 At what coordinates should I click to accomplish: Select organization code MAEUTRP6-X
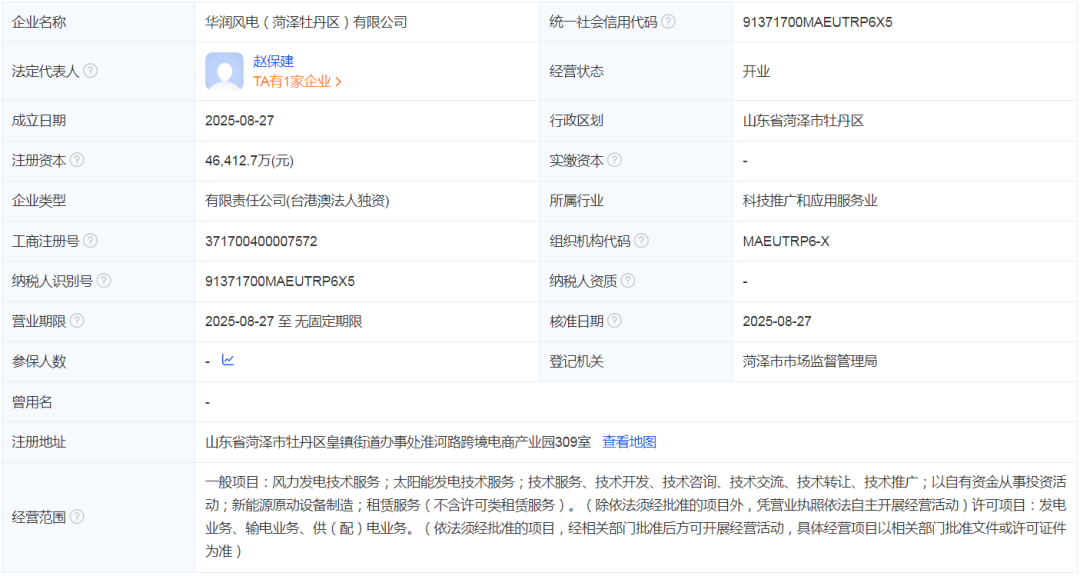(x=786, y=241)
